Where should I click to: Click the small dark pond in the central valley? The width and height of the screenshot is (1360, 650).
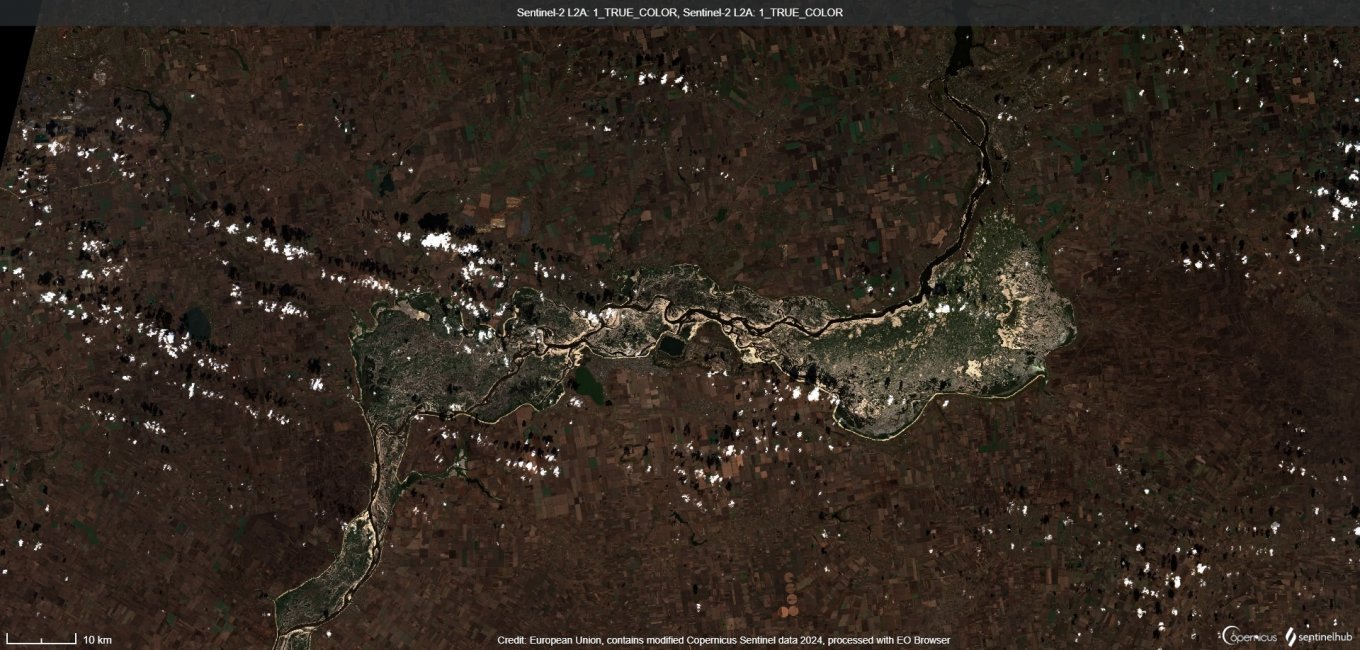[669, 347]
